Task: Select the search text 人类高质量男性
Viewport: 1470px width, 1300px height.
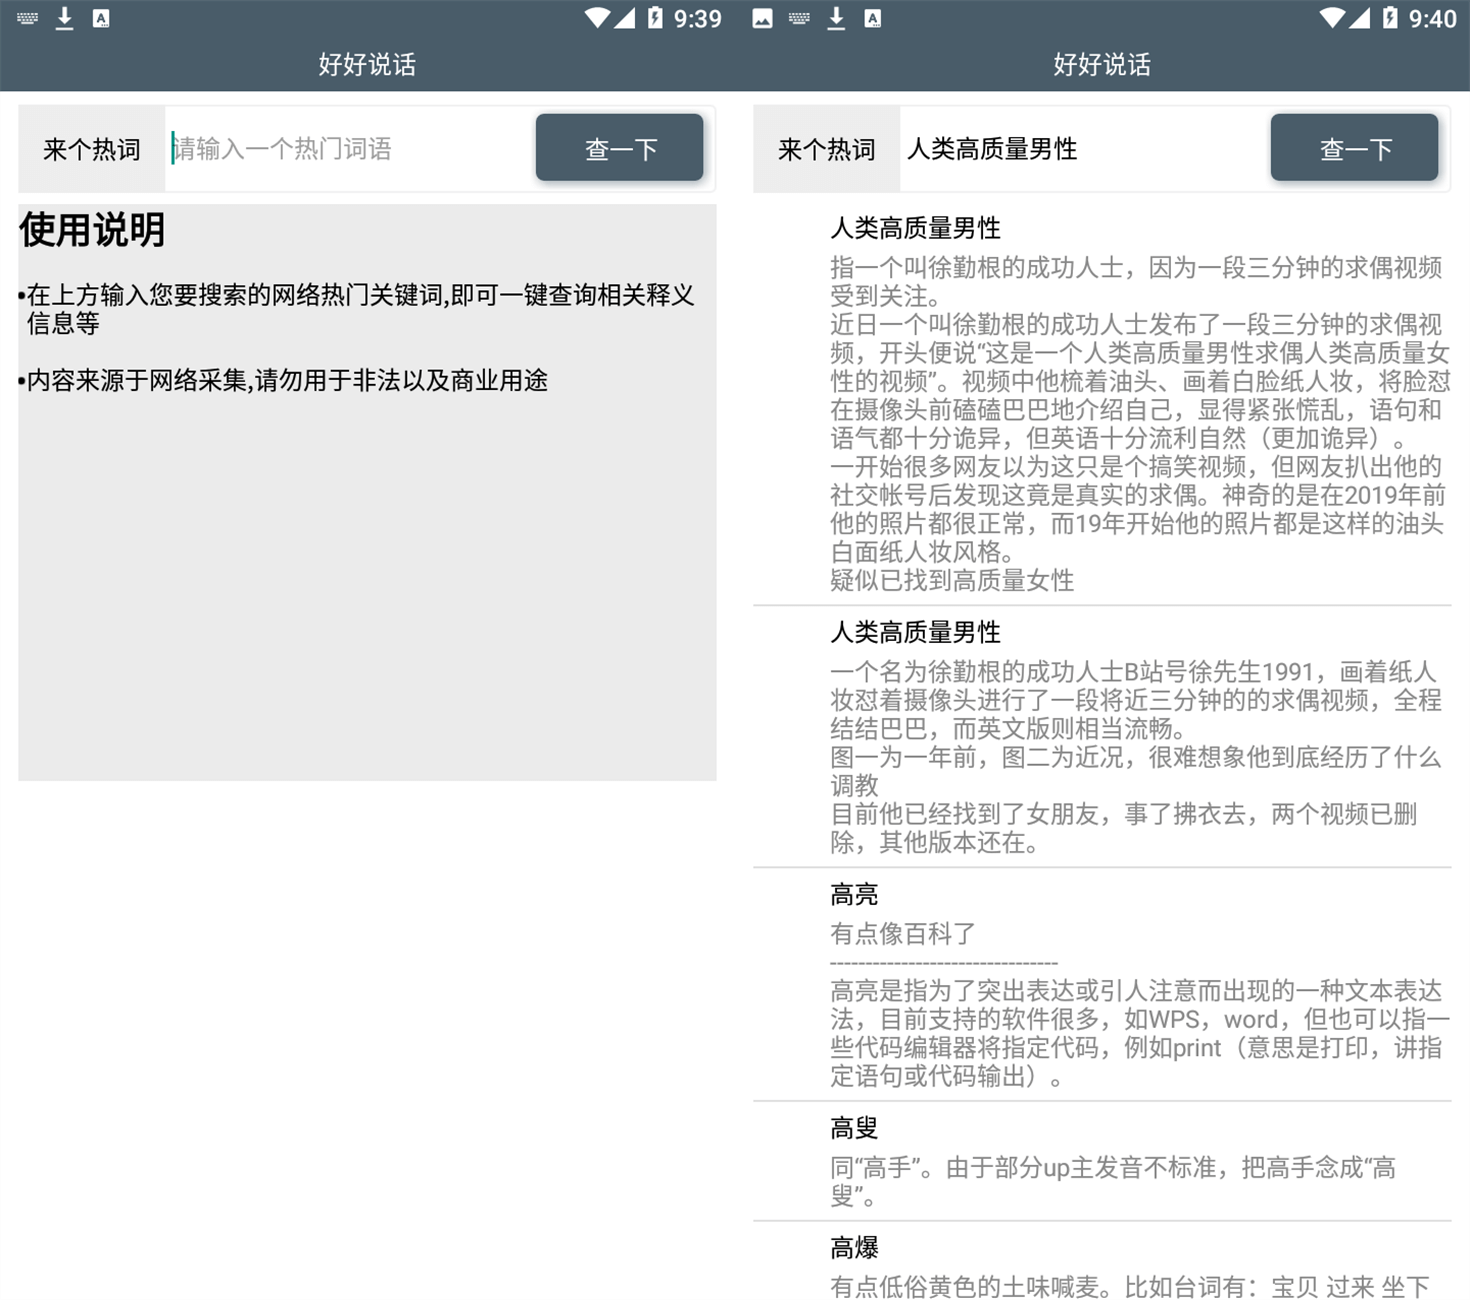Action: [x=992, y=148]
